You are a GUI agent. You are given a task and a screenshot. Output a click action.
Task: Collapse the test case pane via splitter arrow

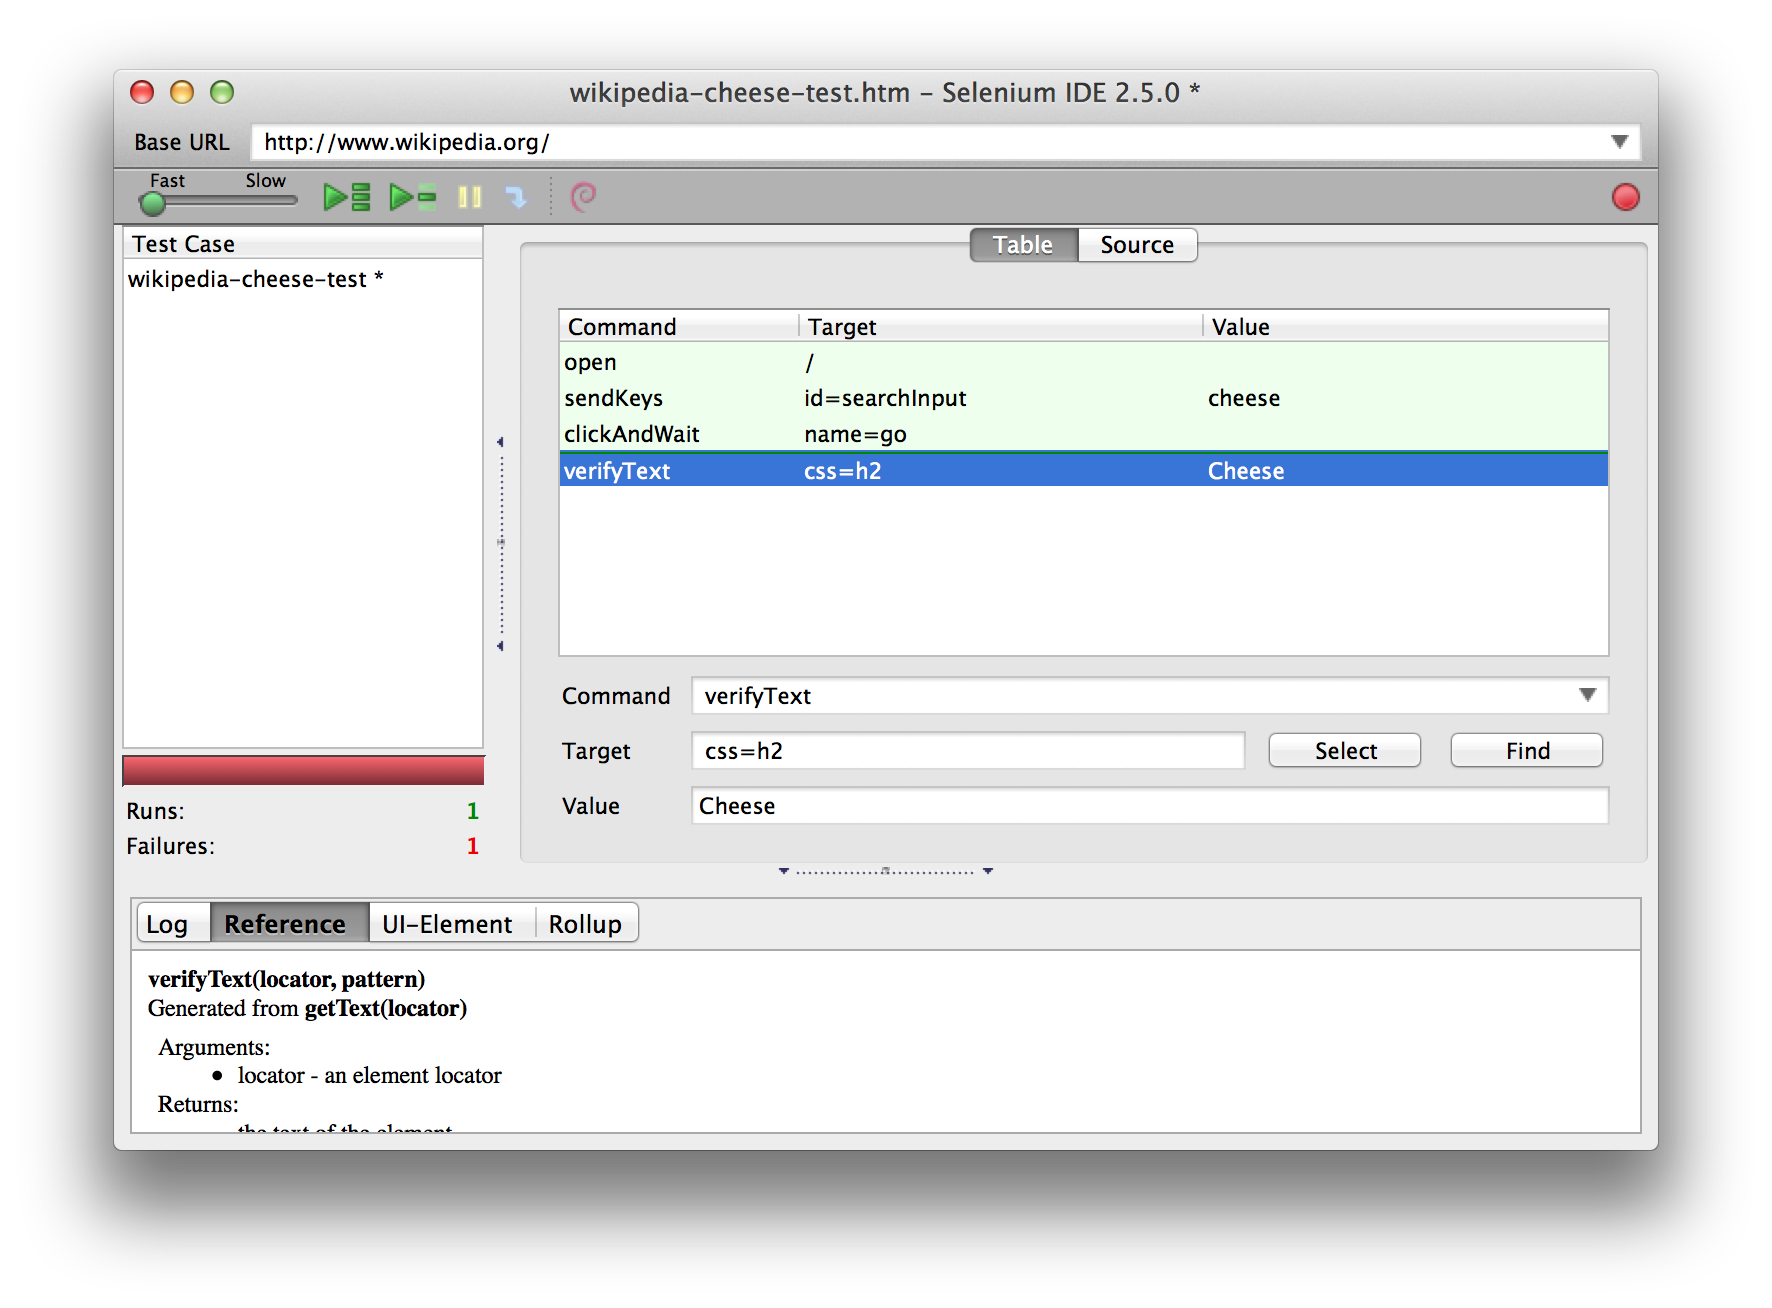click(501, 442)
